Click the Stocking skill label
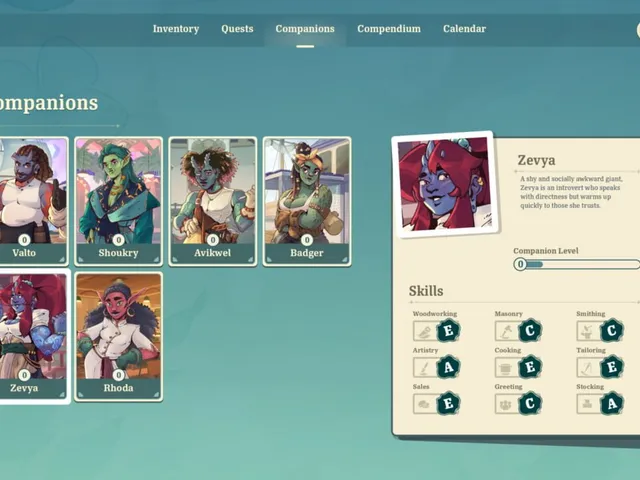640x480 pixels. click(590, 387)
